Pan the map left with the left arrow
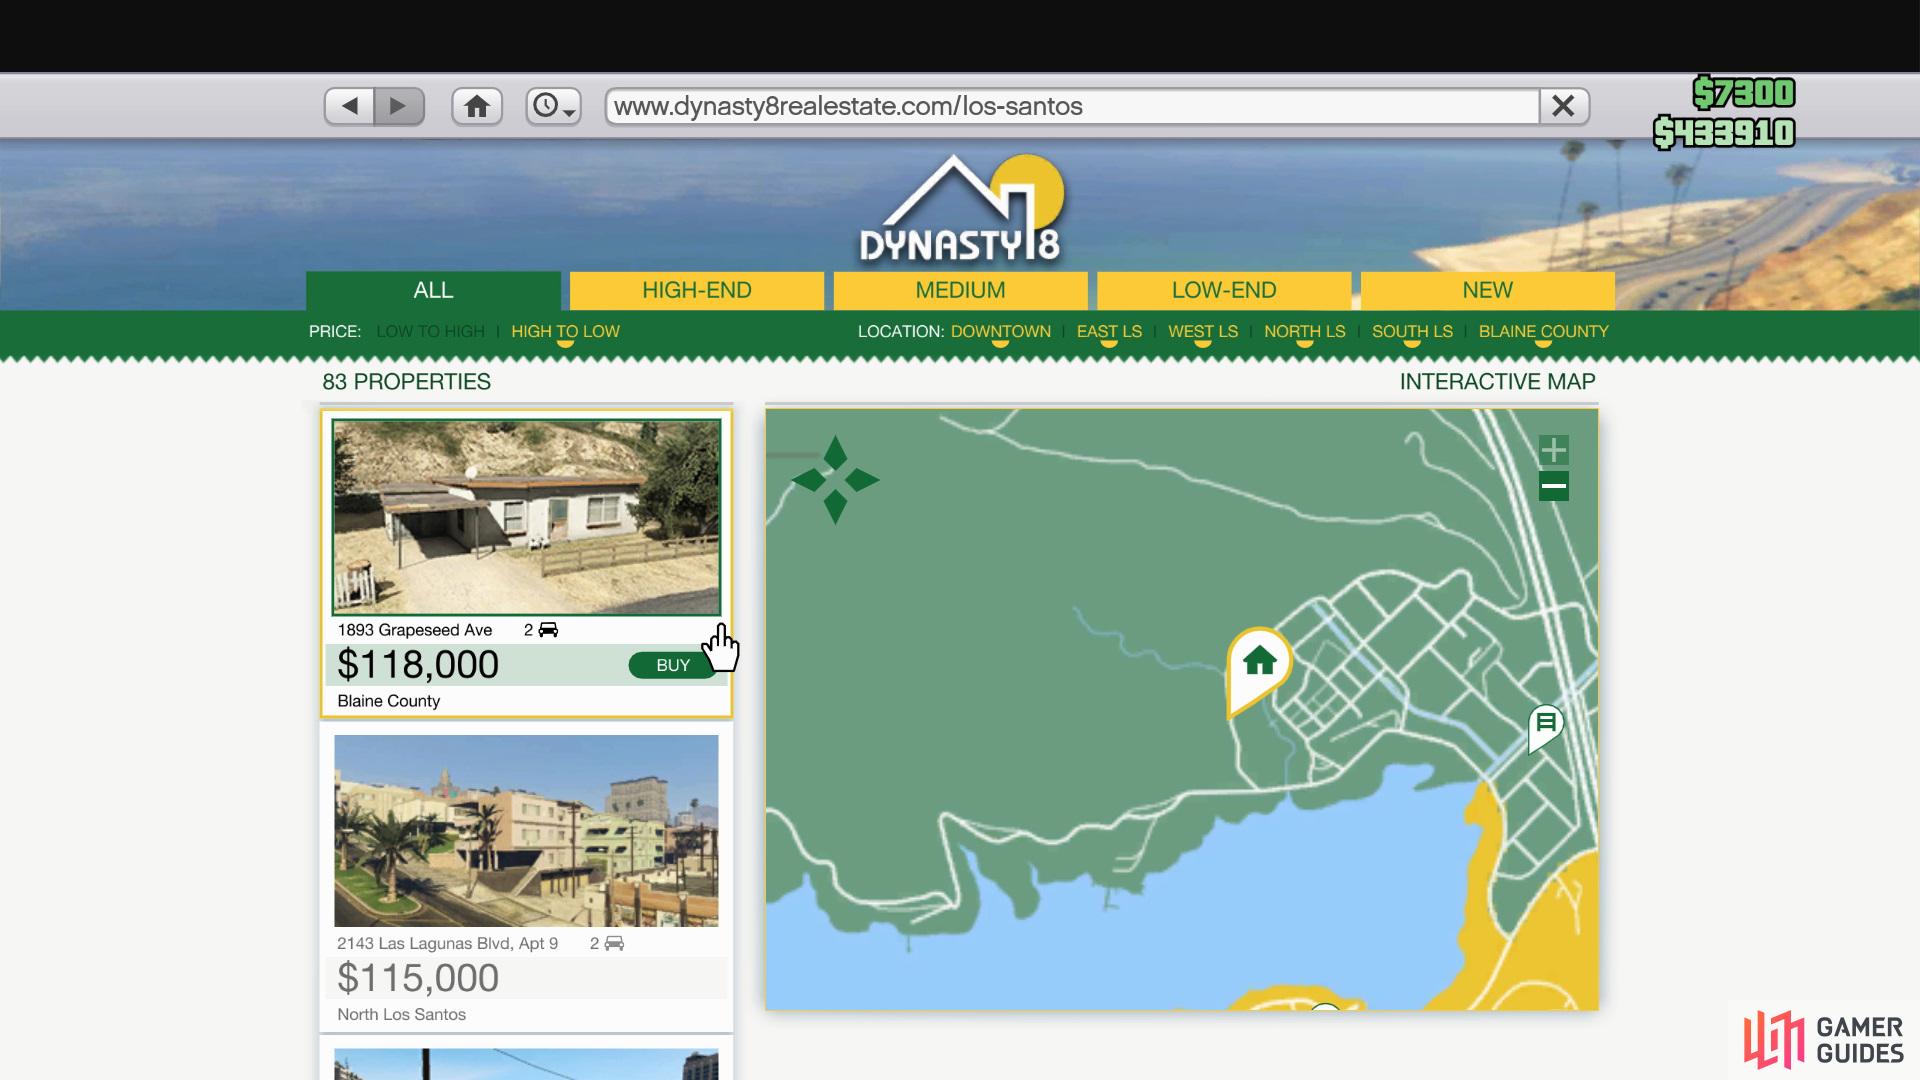Viewport: 1920px width, 1080px height. pyautogui.click(x=808, y=480)
